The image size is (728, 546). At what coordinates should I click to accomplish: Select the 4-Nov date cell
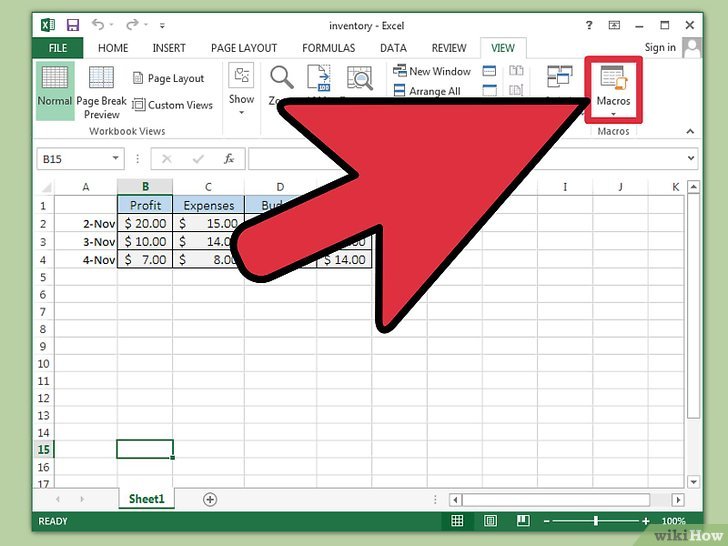[x=86, y=260]
